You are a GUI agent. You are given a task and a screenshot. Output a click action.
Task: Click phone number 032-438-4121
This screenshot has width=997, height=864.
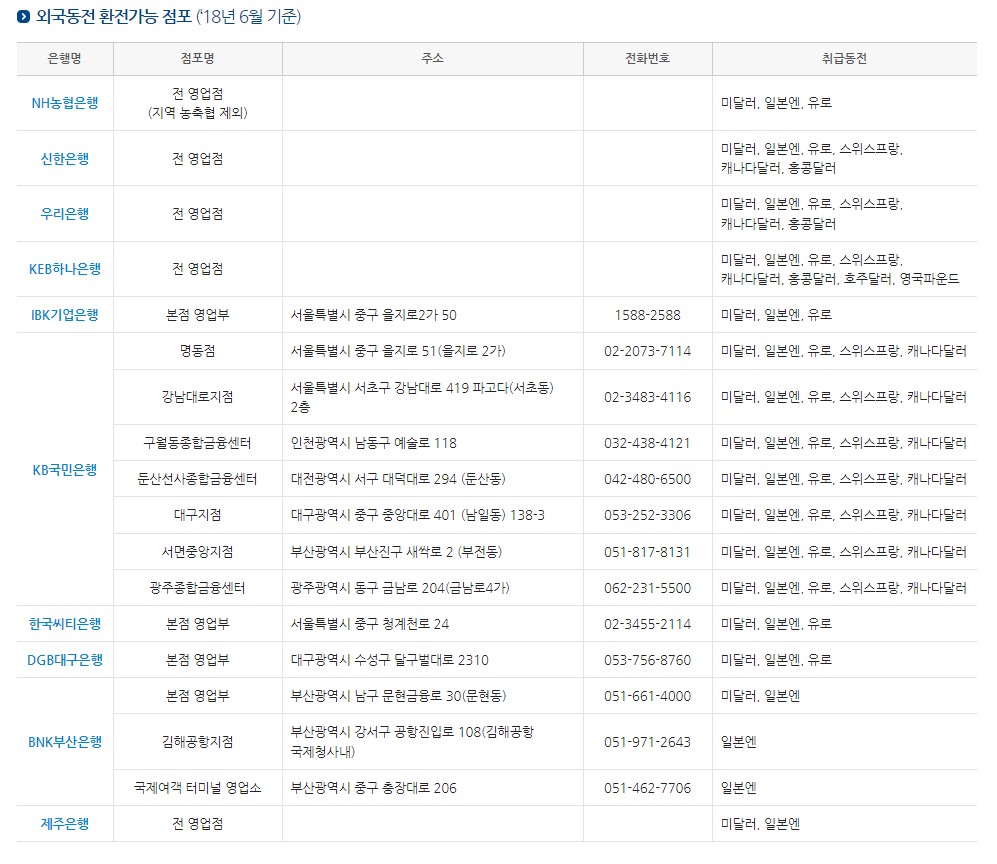click(647, 443)
